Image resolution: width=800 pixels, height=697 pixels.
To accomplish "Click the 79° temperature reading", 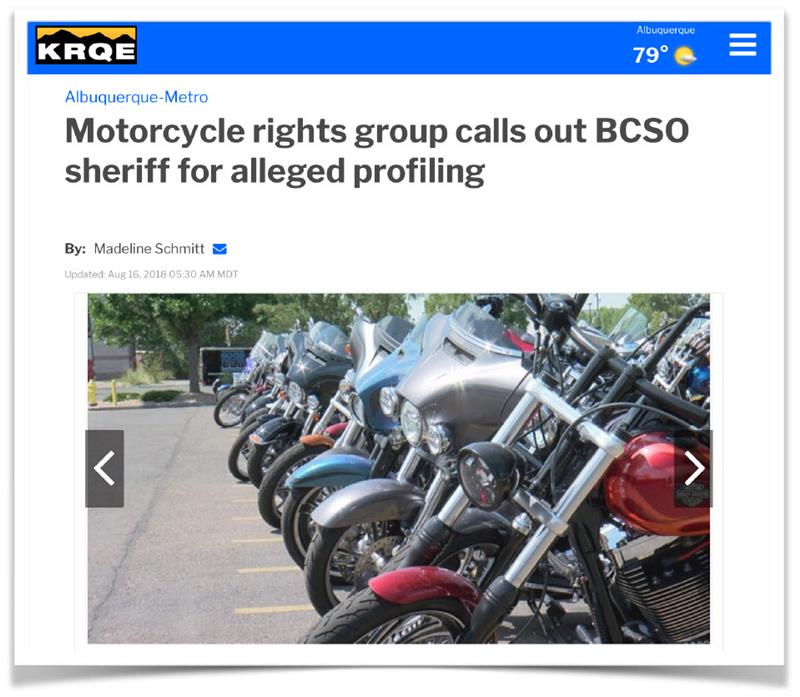I will click(x=651, y=55).
